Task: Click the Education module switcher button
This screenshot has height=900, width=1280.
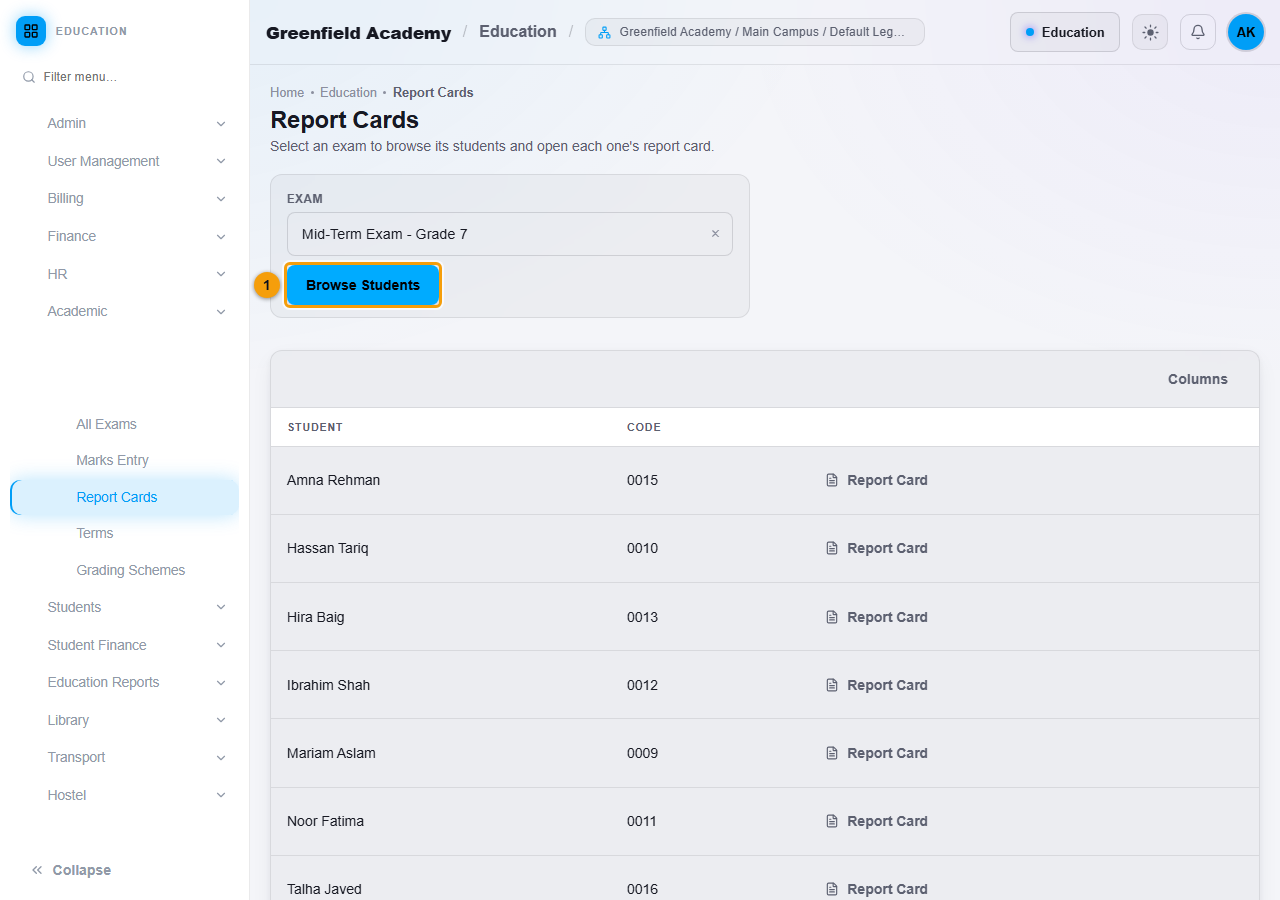Action: click(x=1065, y=32)
